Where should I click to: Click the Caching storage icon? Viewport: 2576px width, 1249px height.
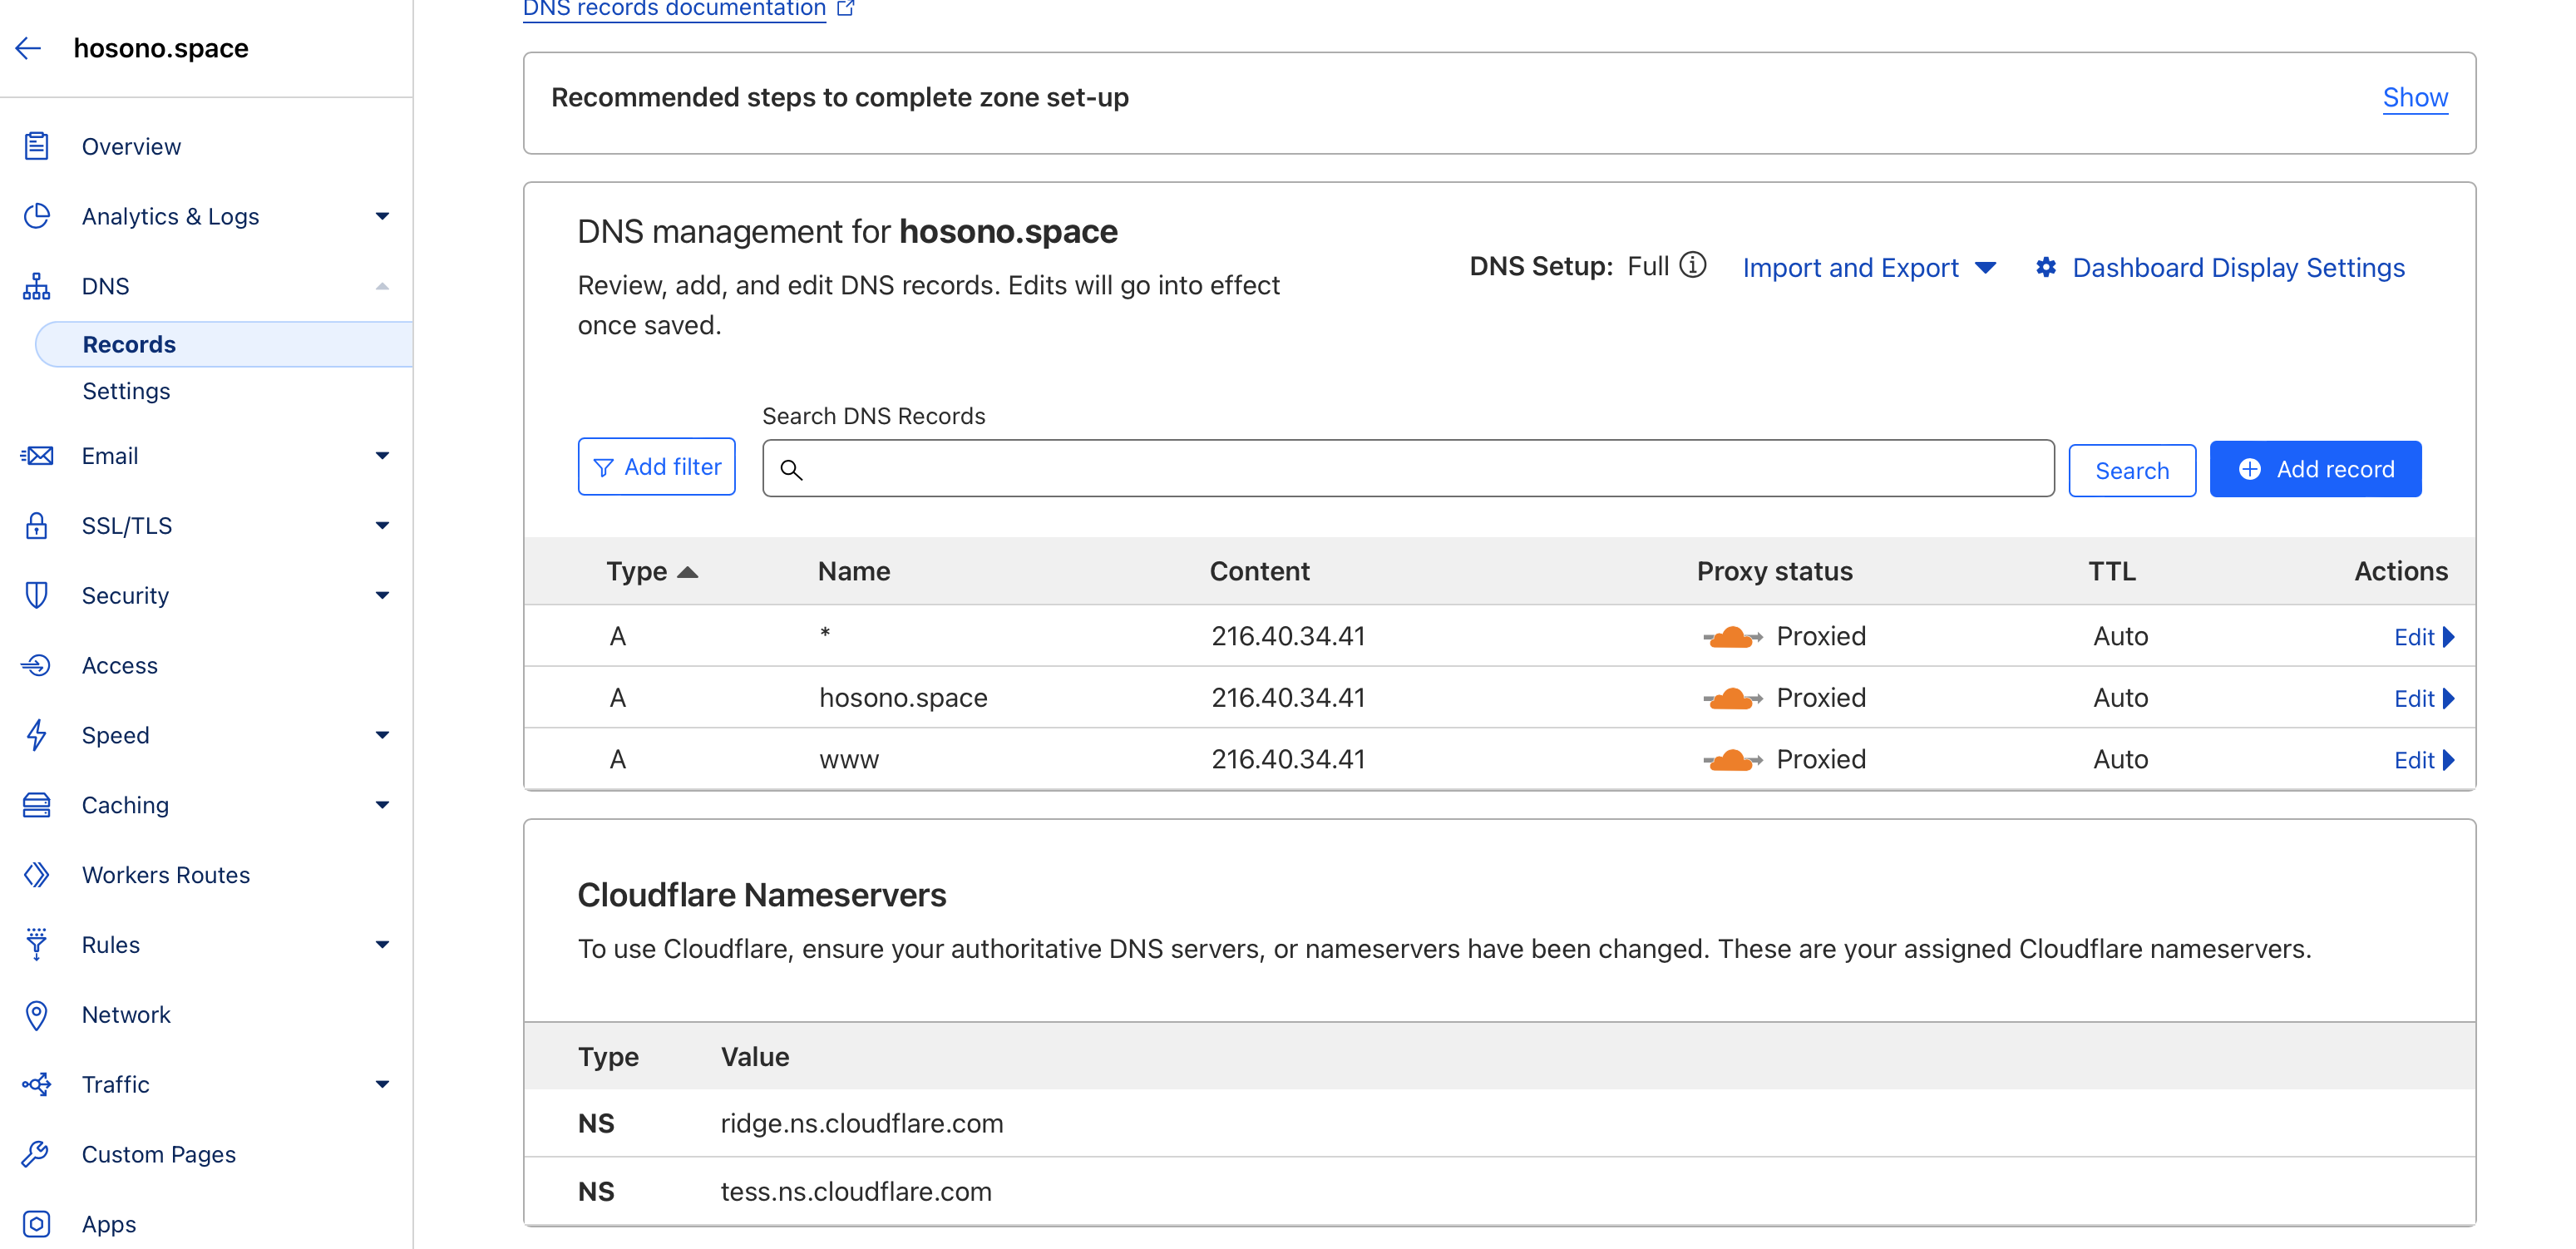pos(37,805)
